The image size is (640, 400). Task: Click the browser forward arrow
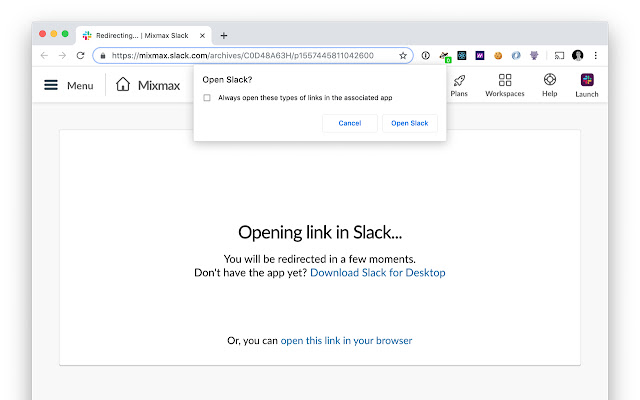pos(62,56)
